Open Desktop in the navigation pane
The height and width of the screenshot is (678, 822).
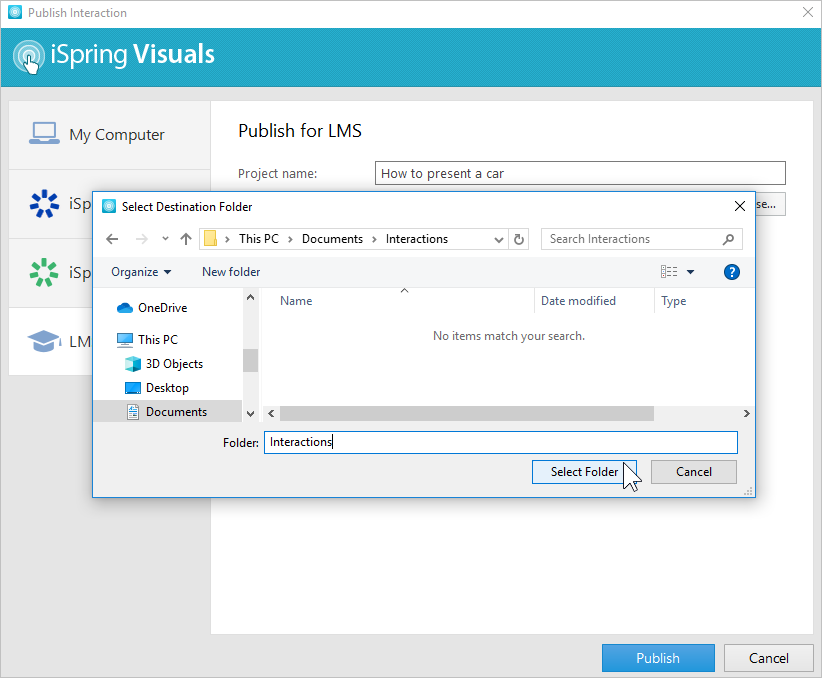click(x=167, y=388)
